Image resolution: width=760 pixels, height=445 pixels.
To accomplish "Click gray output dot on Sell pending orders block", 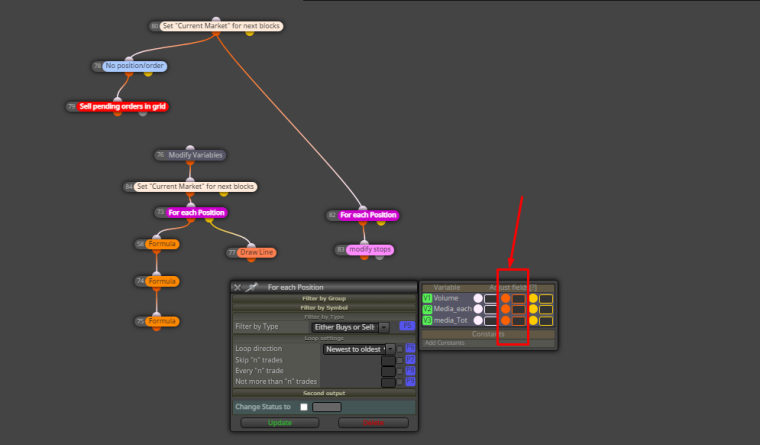I will click(142, 113).
